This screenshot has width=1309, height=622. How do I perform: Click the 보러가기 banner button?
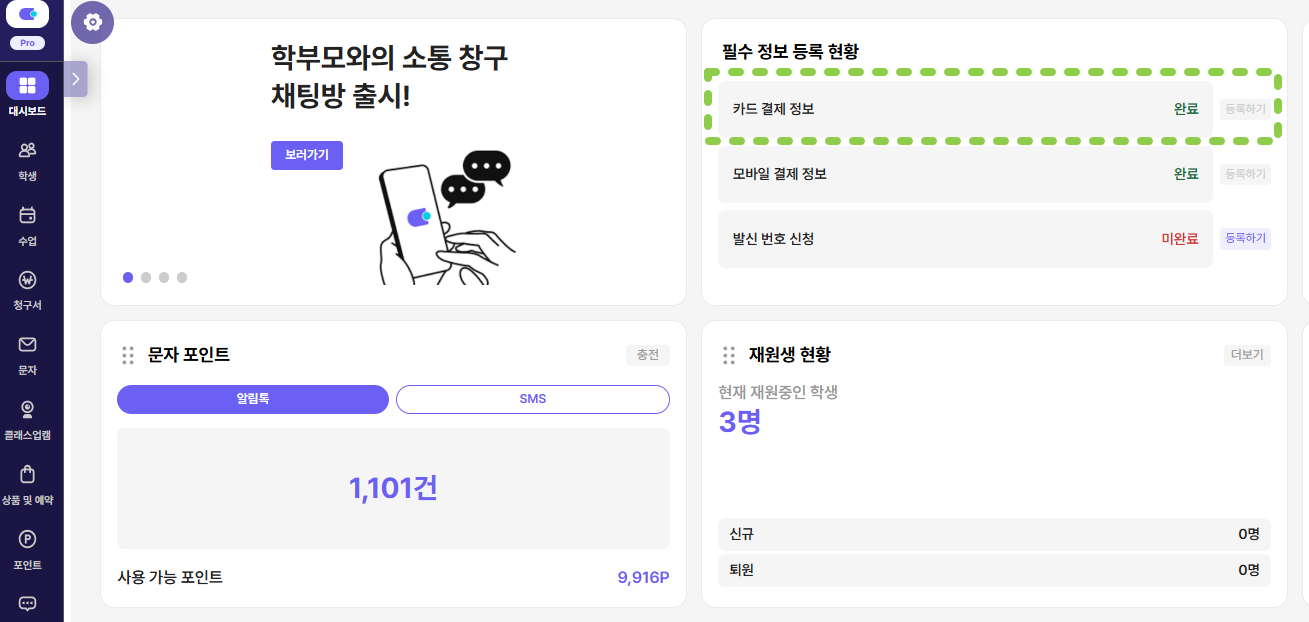click(306, 155)
